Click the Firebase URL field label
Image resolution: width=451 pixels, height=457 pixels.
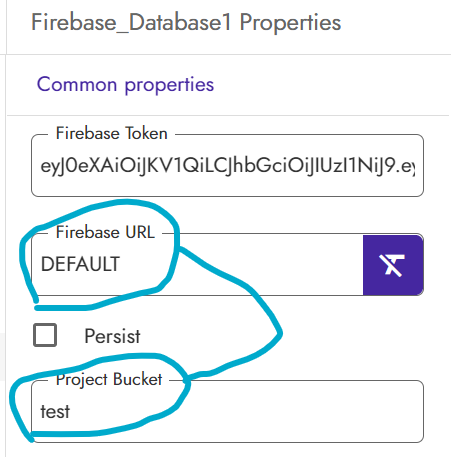pos(105,232)
